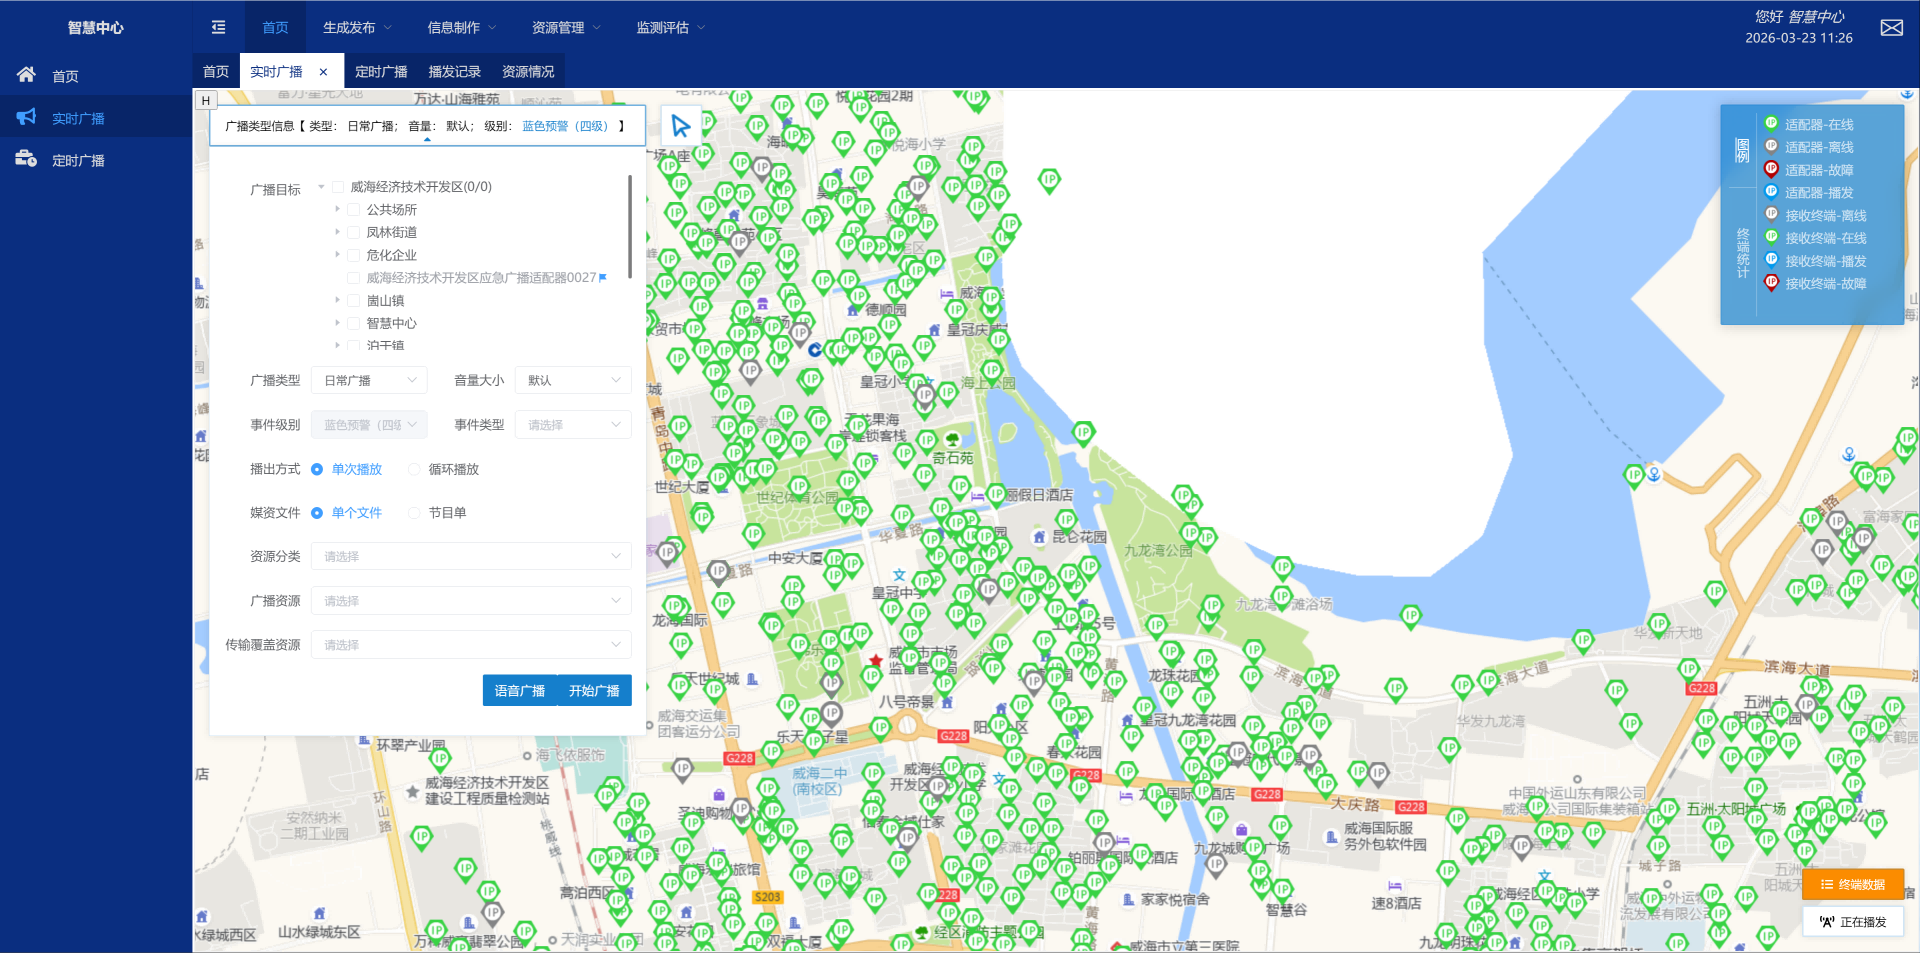
Task: Open the 监测评估 top menu
Action: click(670, 28)
